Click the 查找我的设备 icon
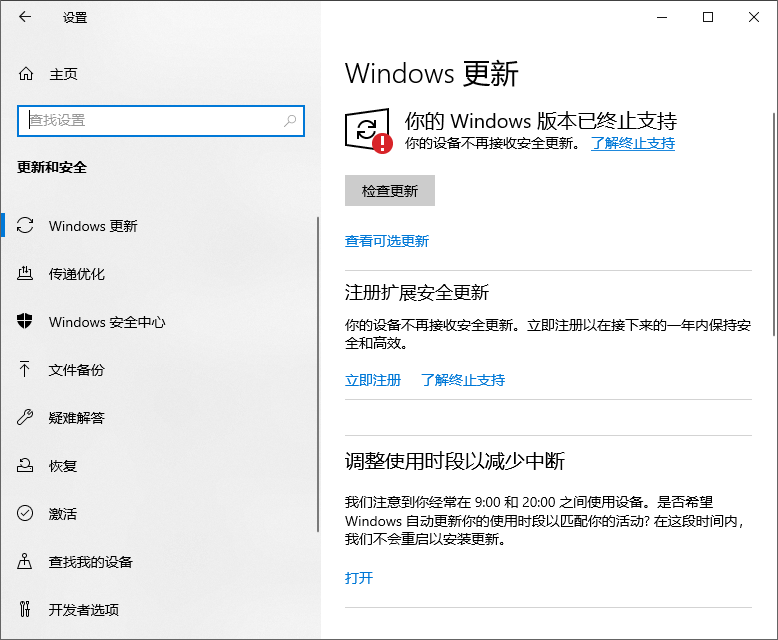Screen dimensions: 778x640 25,561
